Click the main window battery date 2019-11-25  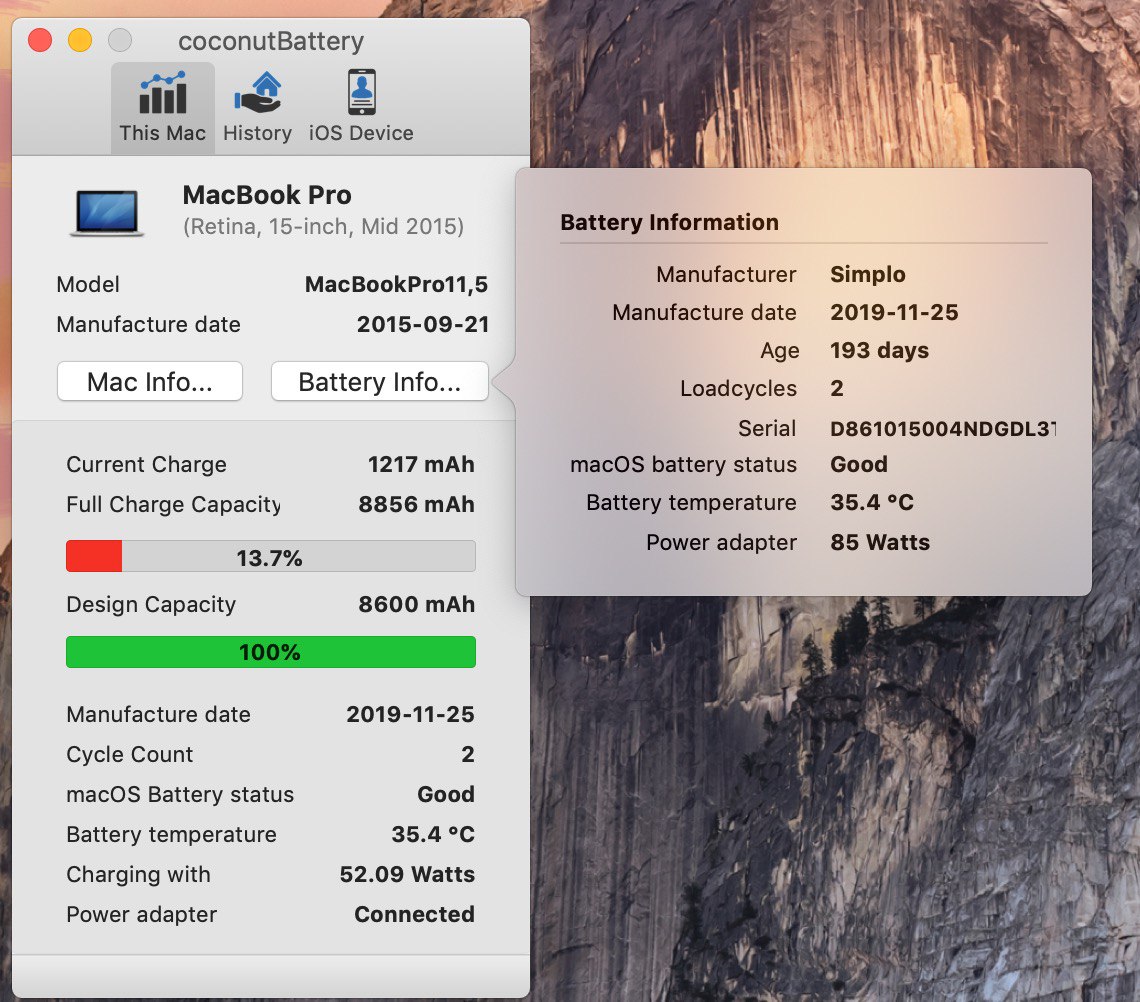(x=410, y=714)
